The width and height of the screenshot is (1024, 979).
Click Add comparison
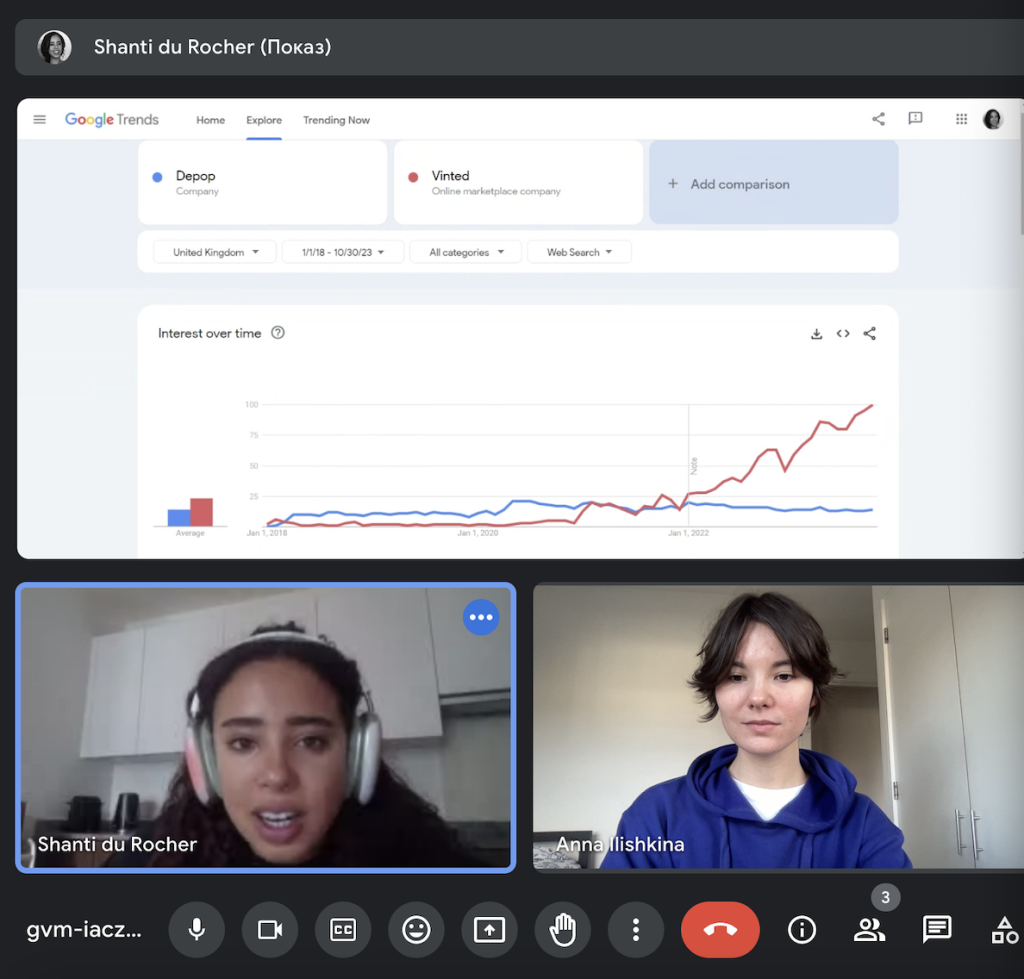tap(774, 183)
